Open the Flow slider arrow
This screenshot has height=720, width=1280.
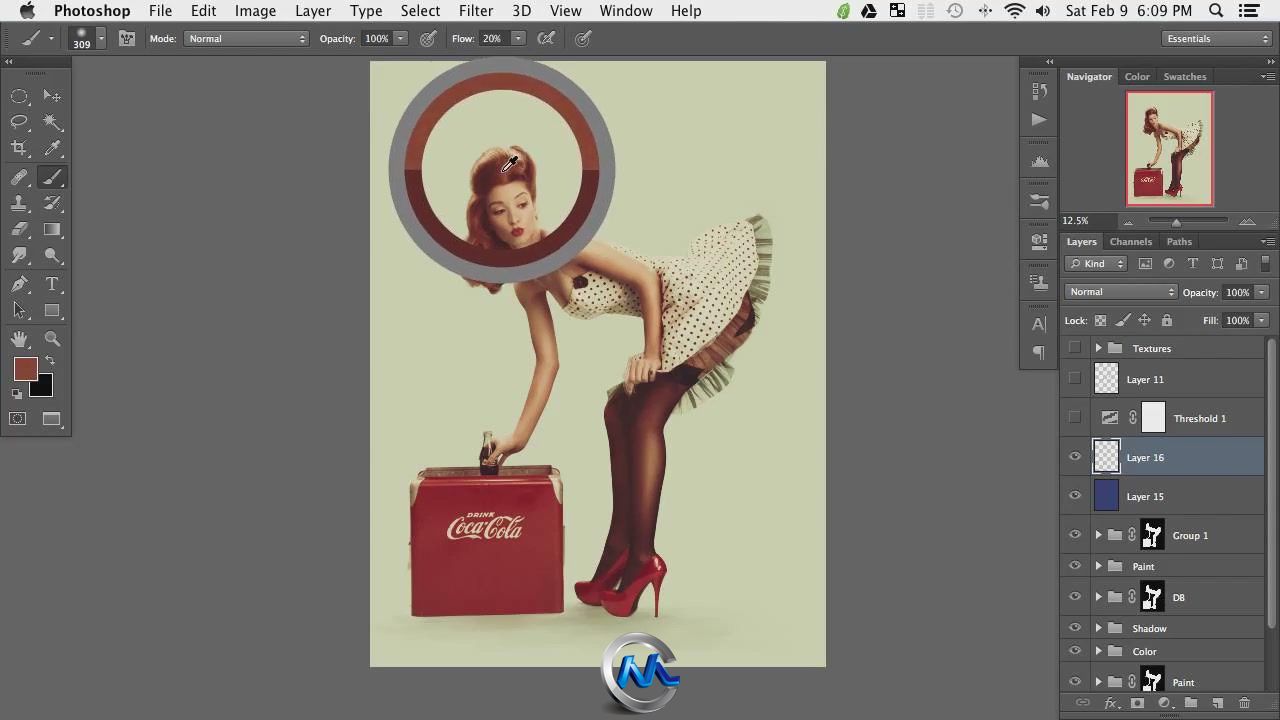coord(518,38)
